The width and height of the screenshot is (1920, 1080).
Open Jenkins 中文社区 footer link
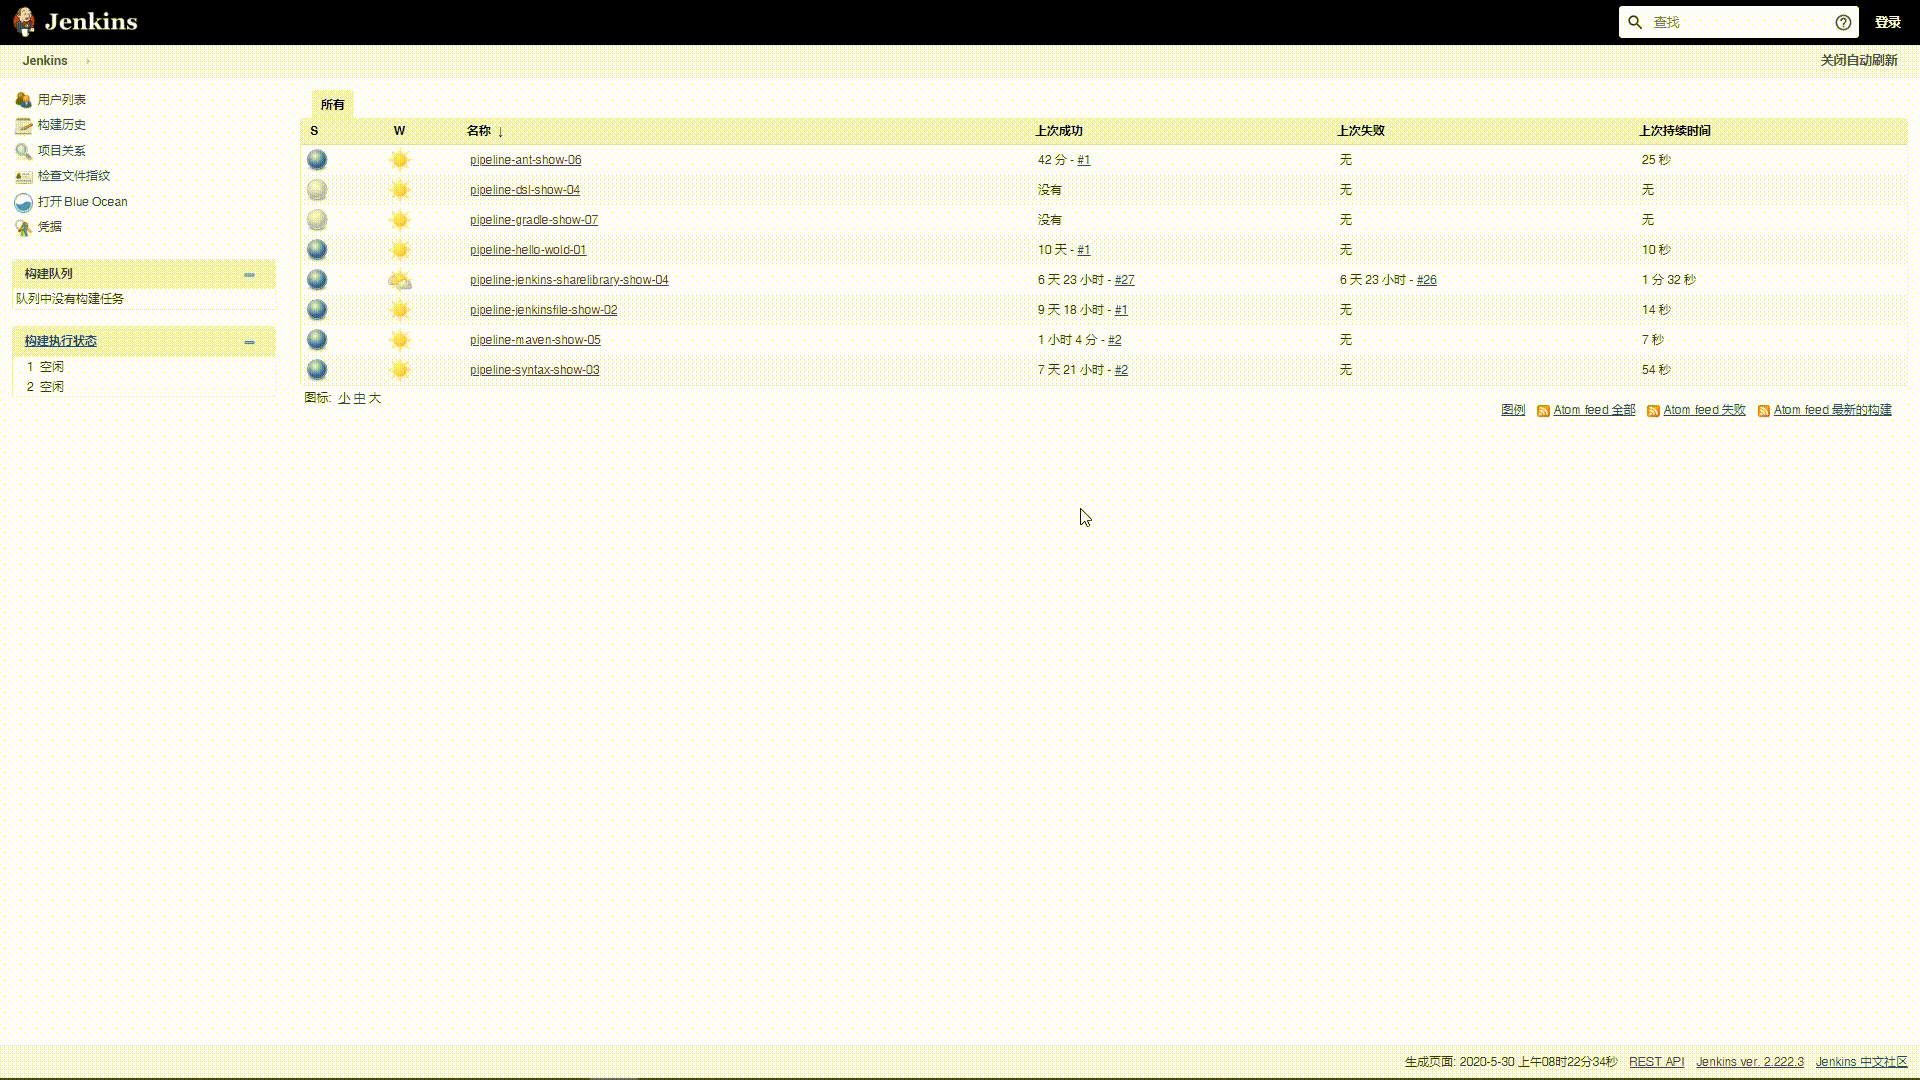point(1862,1062)
